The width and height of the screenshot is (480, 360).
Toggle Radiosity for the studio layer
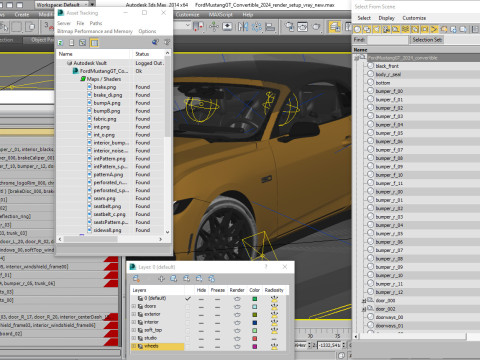274,338
